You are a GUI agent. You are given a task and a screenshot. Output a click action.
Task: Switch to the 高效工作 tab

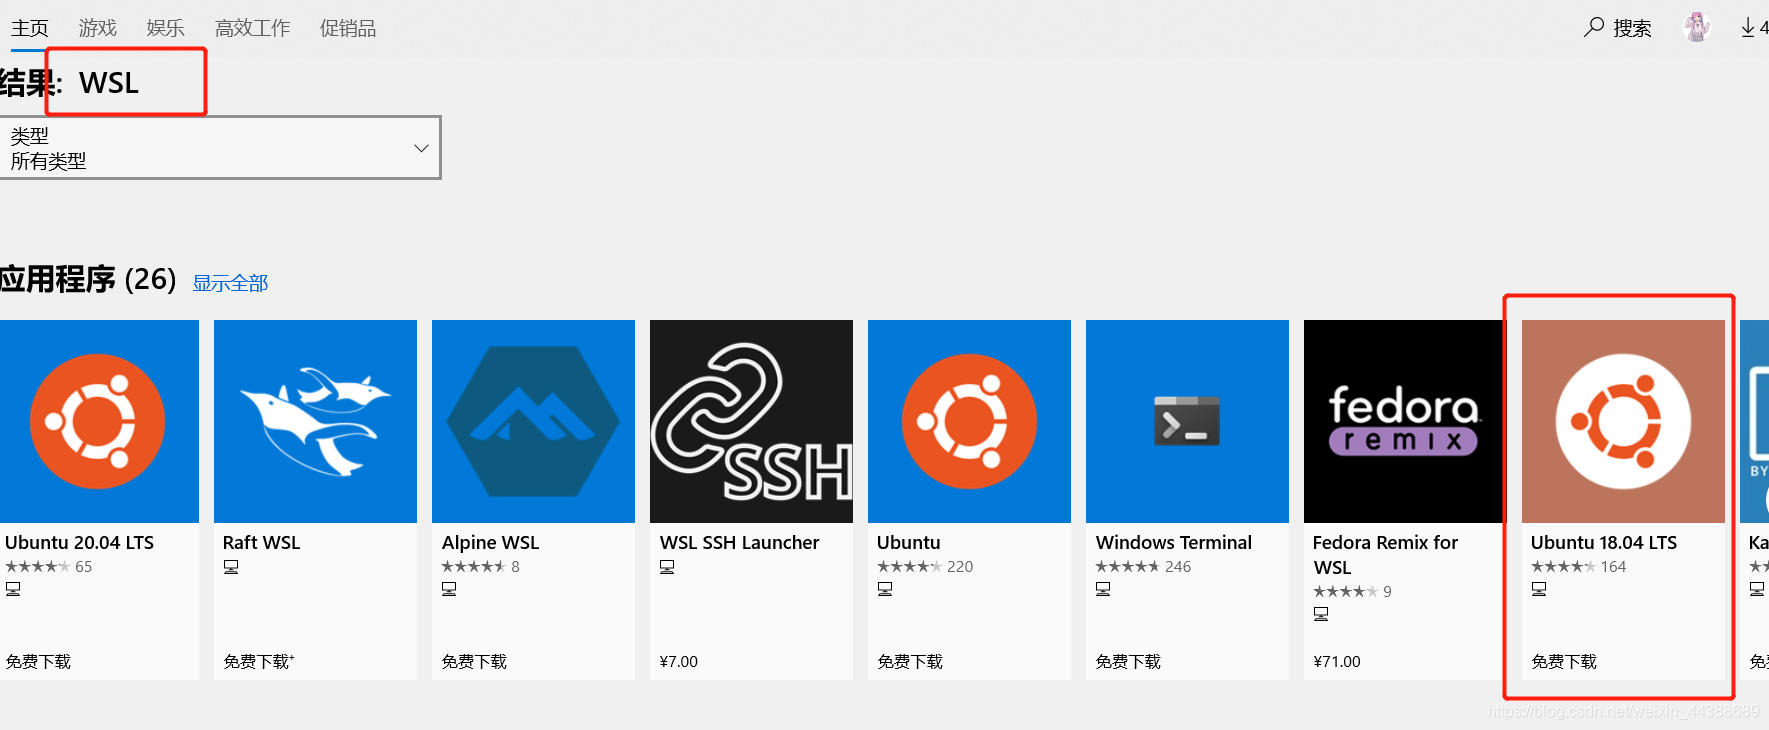[253, 28]
